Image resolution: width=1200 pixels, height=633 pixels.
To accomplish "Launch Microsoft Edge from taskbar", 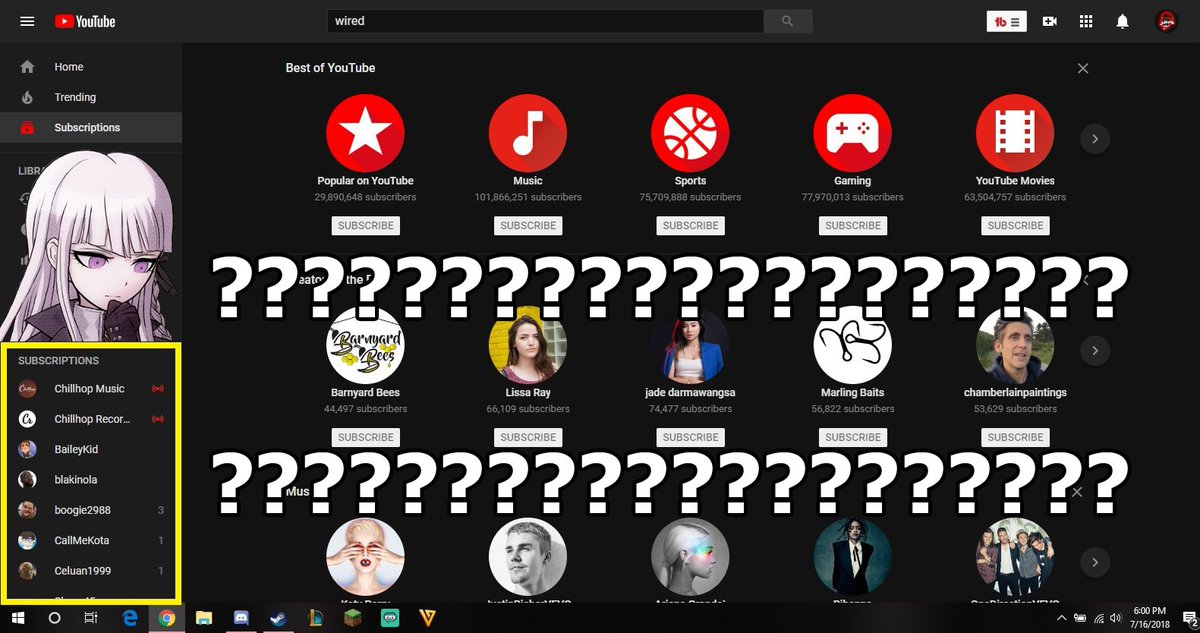I will pos(130,618).
